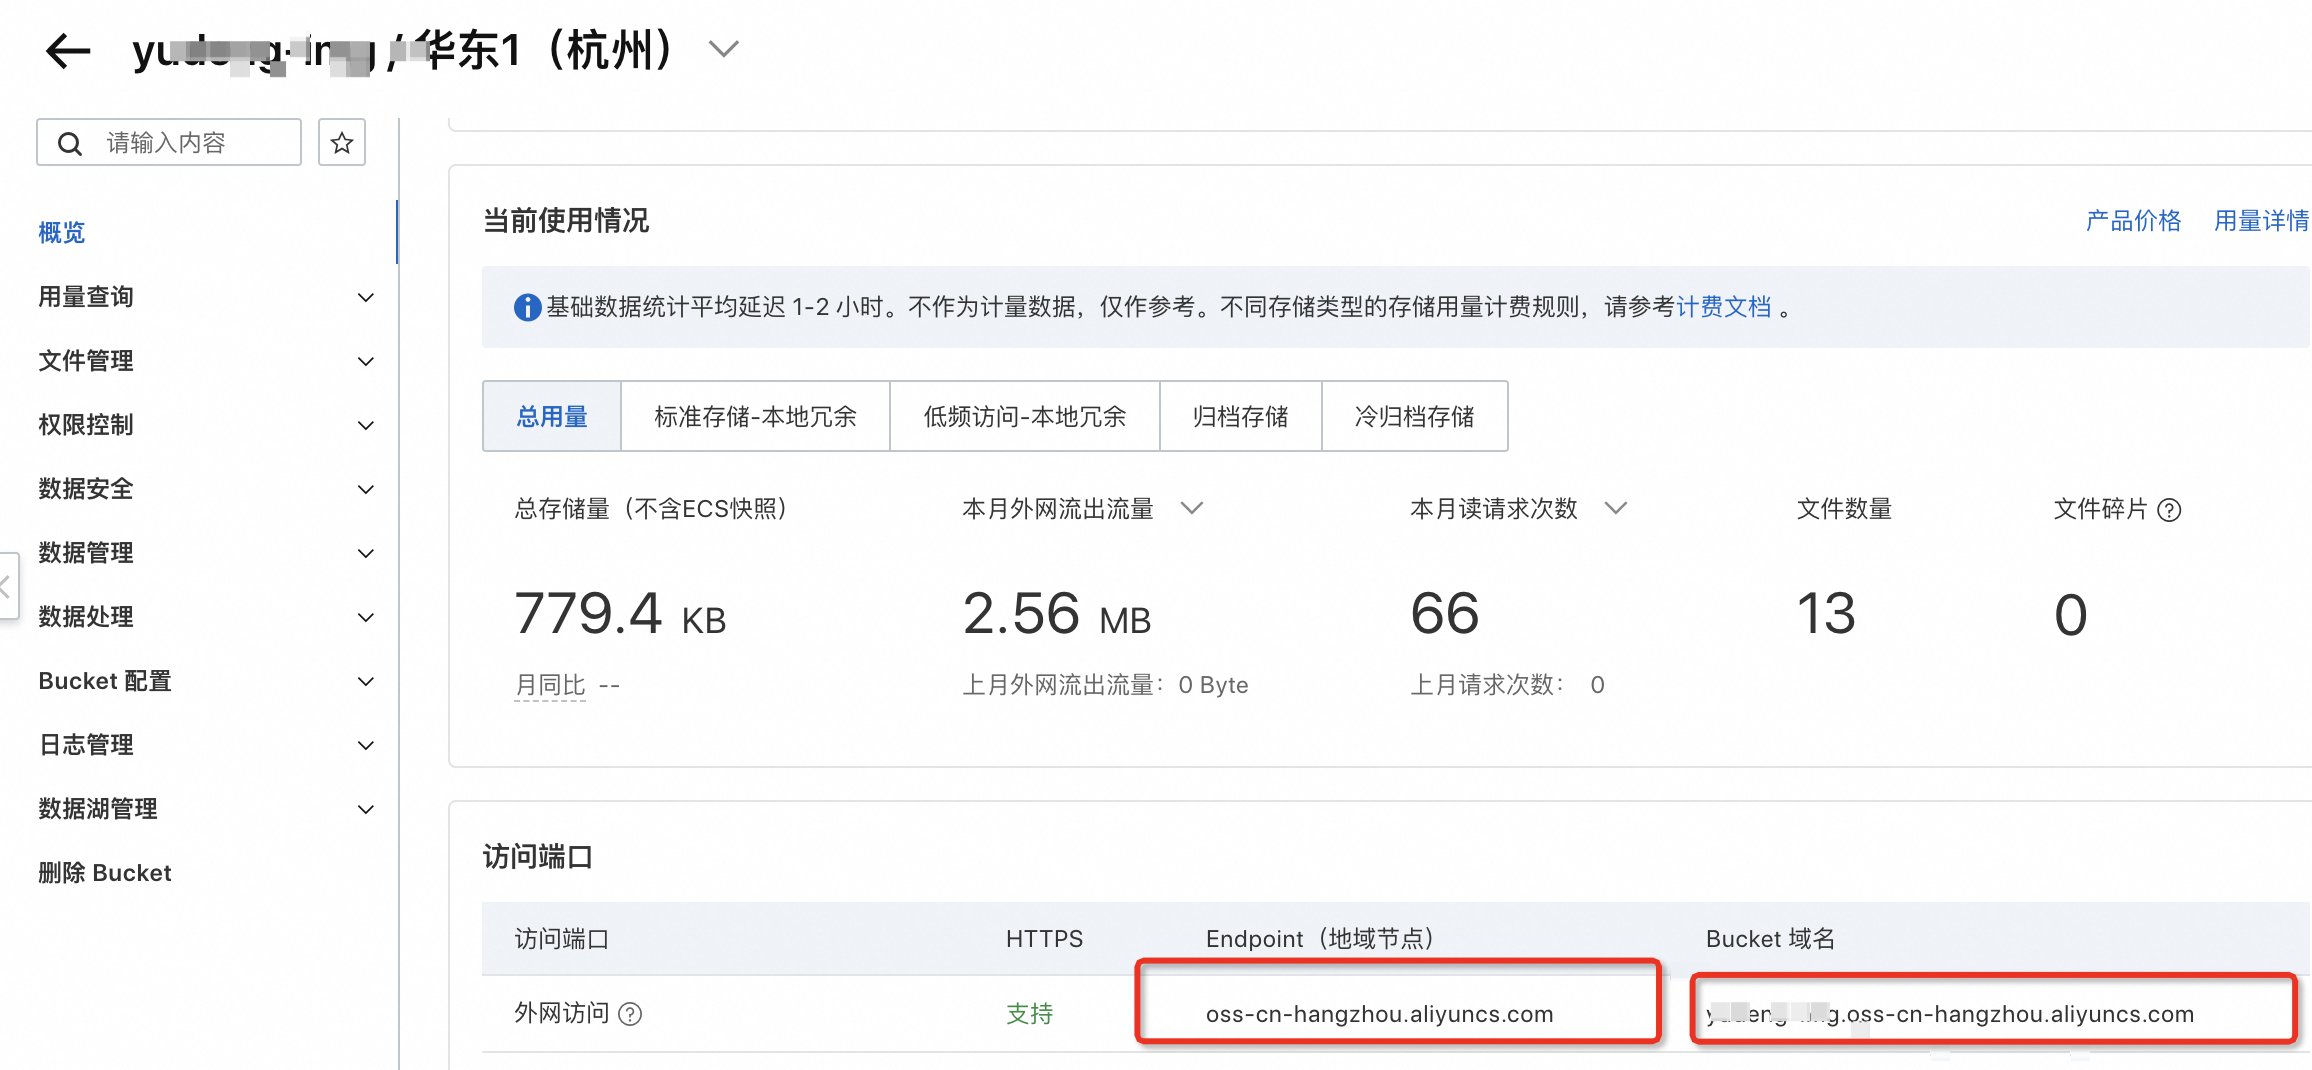Go back using the left arrow icon

coord(68,51)
